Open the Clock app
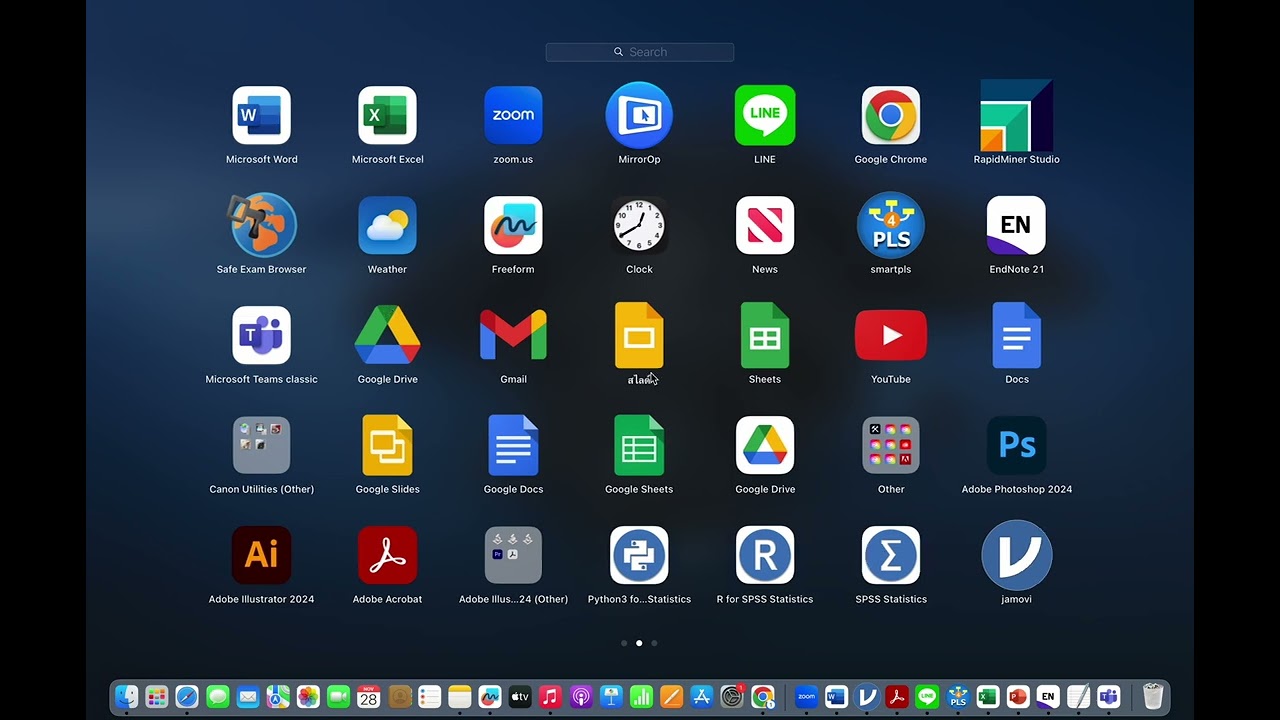 pyautogui.click(x=639, y=226)
